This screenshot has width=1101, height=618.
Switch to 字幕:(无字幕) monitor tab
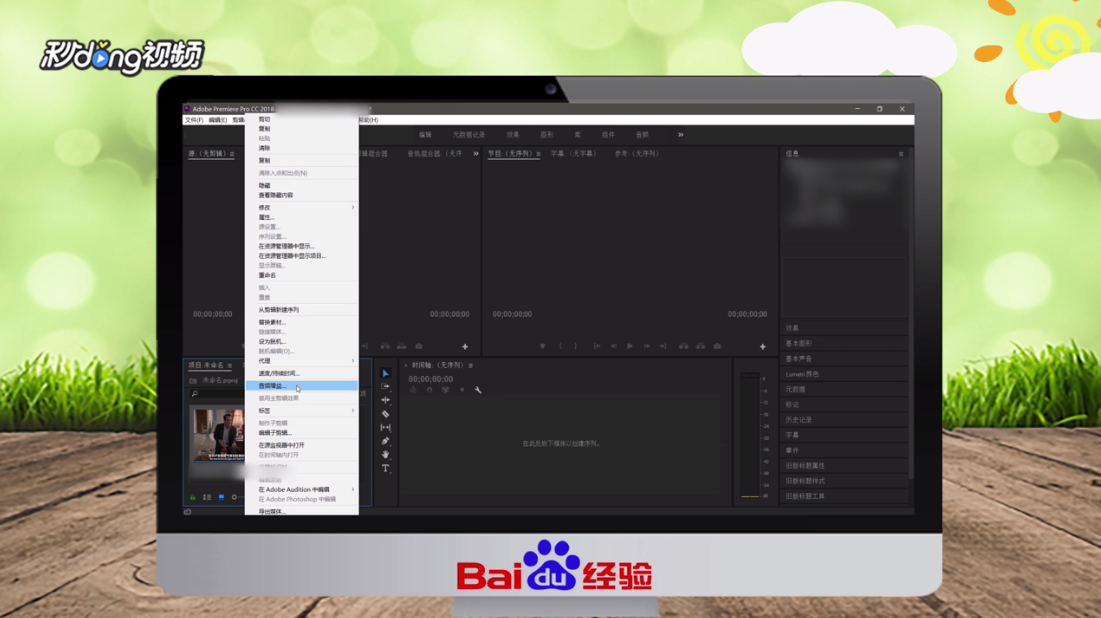pos(574,154)
